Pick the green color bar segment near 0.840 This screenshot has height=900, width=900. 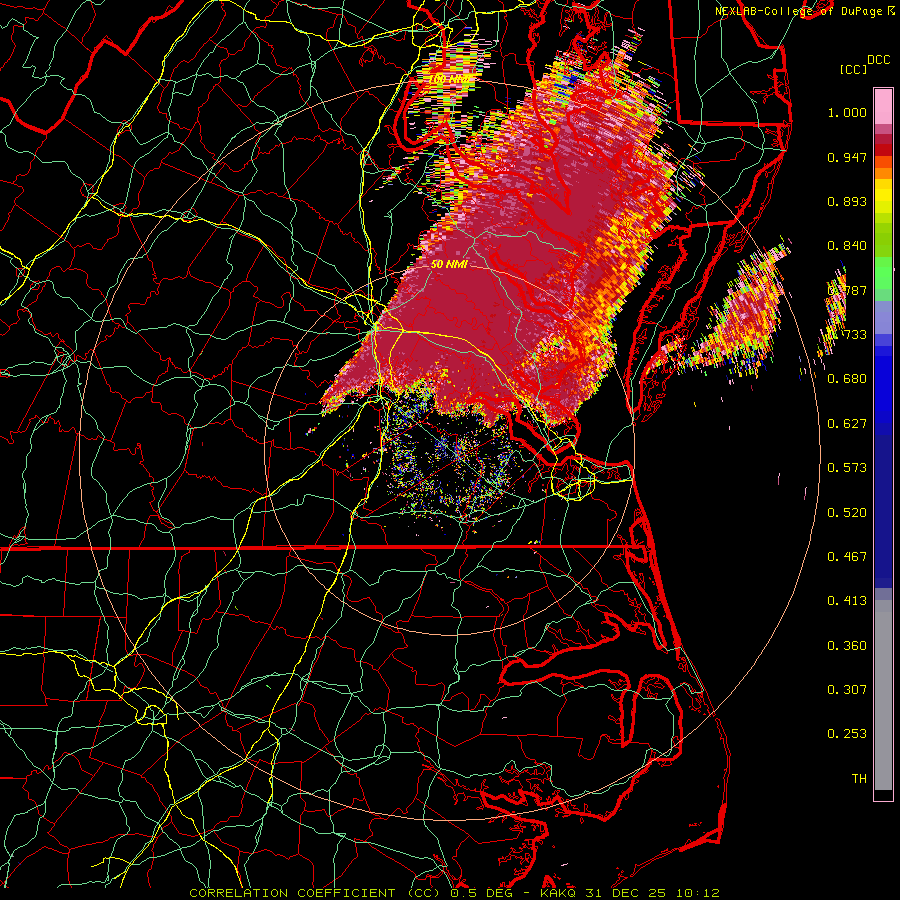tap(883, 240)
